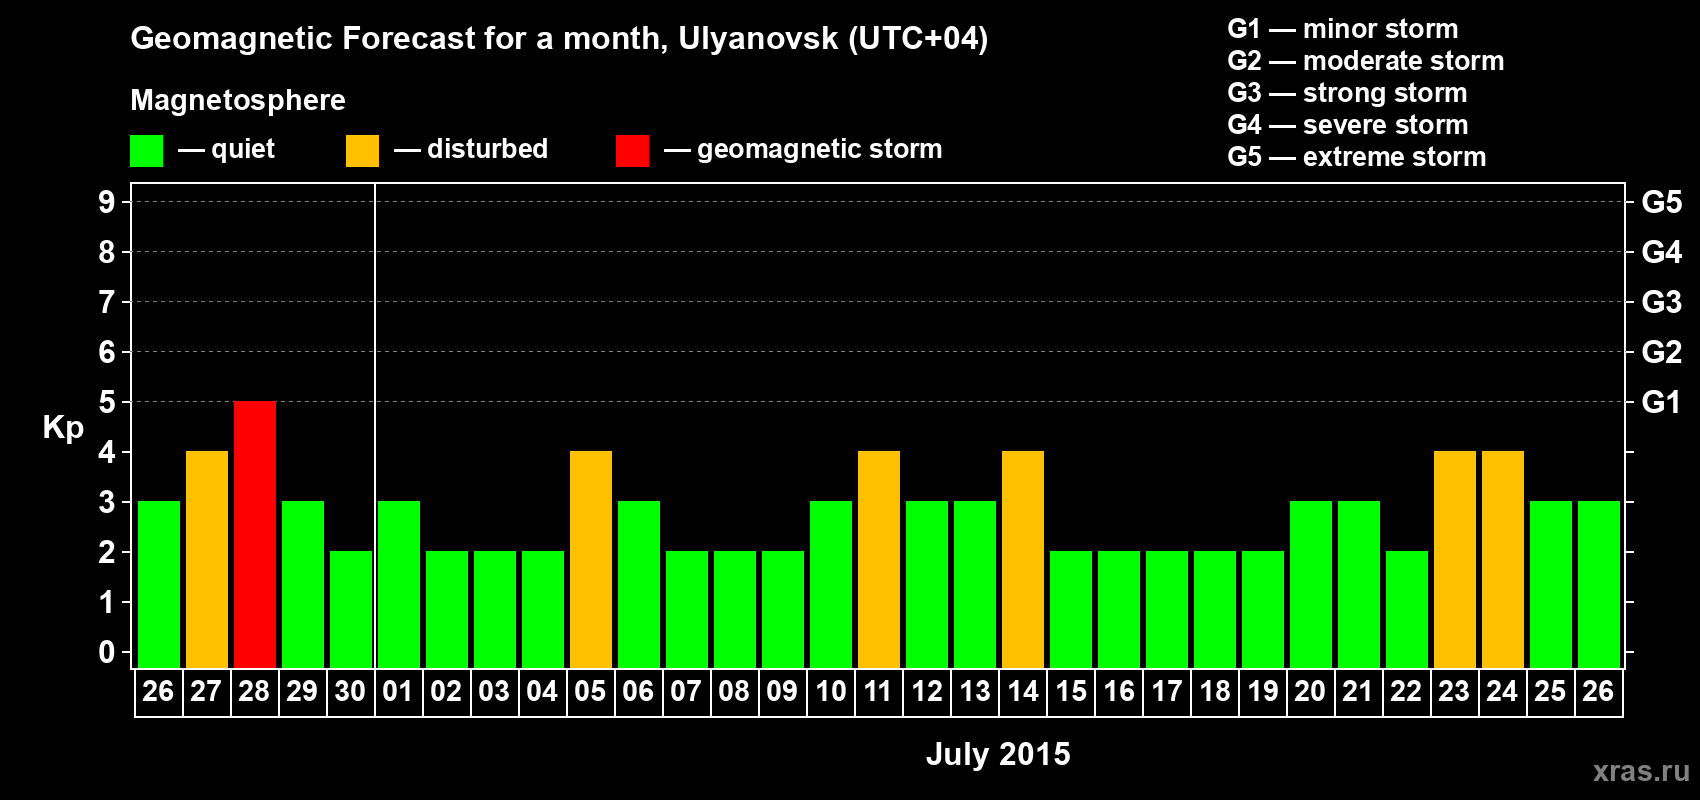The width and height of the screenshot is (1700, 800).
Task: Select the green bar for day 10
Action: (x=831, y=584)
